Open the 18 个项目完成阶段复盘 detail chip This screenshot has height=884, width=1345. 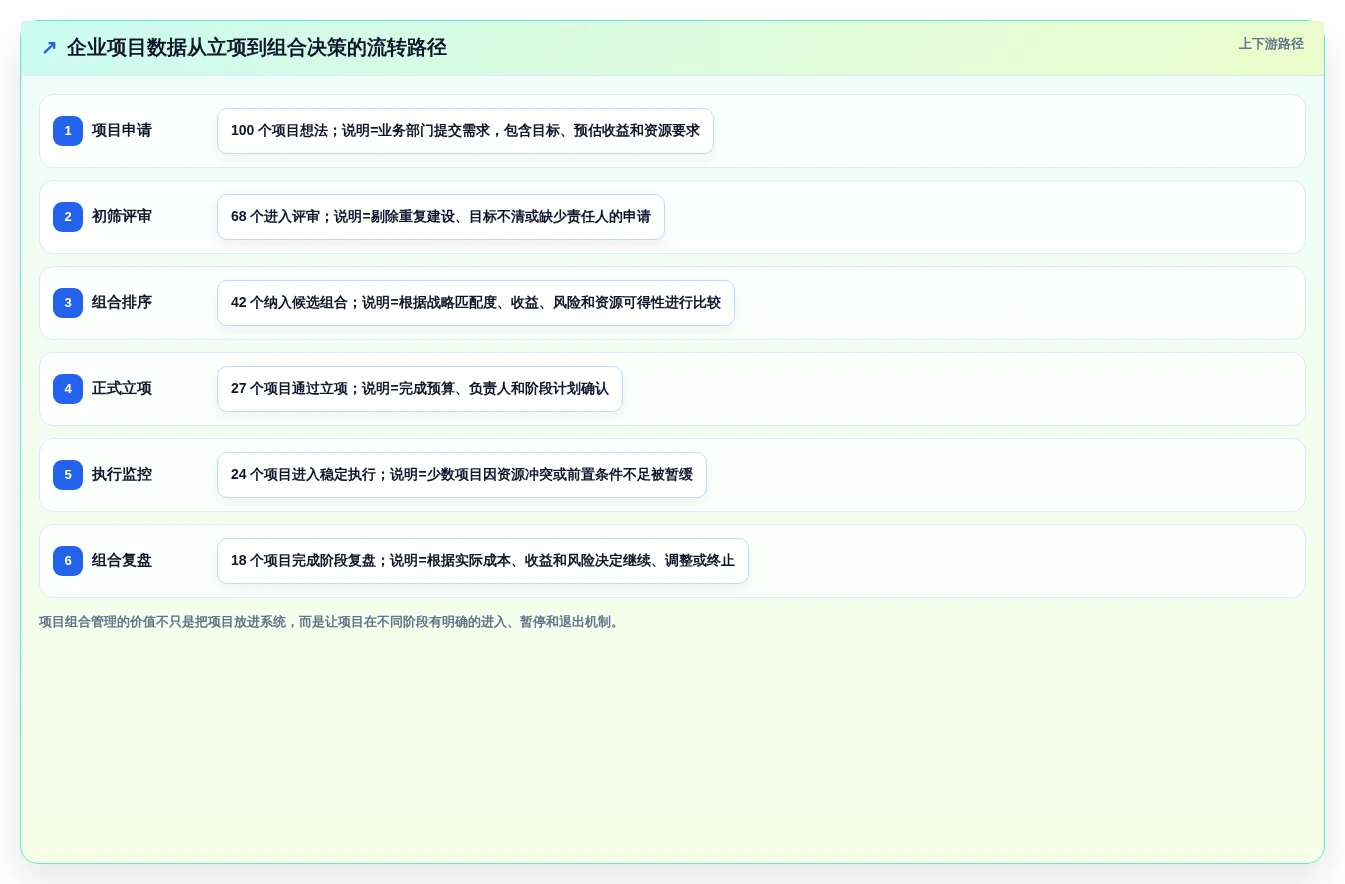coord(483,561)
